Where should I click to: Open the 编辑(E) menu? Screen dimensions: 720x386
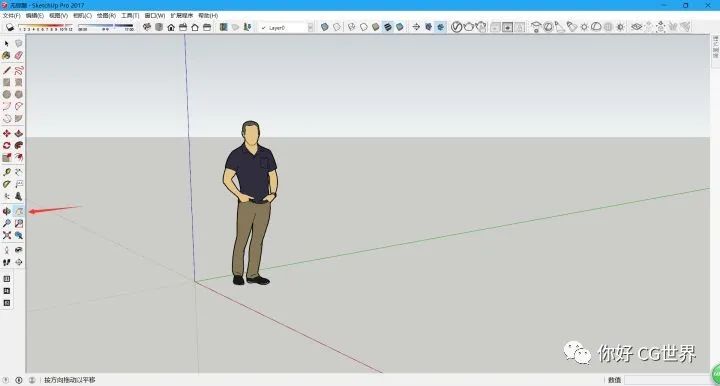tap(35, 16)
